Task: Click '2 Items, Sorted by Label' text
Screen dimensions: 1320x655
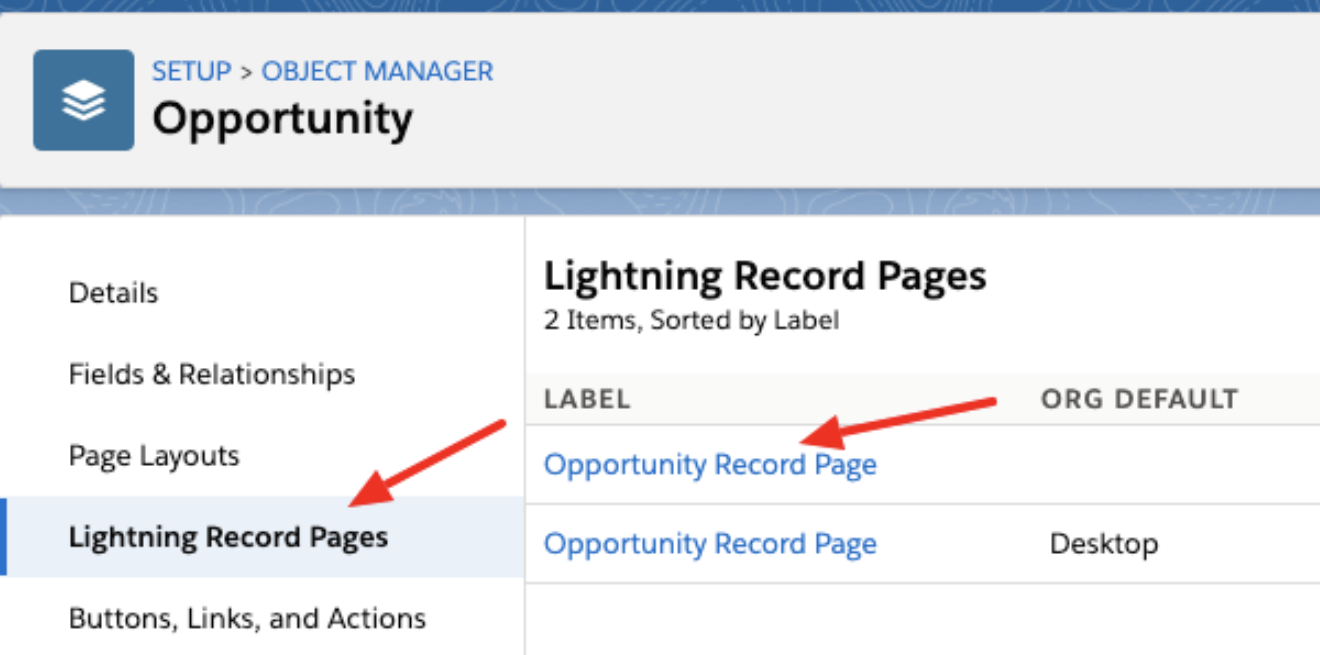Action: click(x=691, y=321)
